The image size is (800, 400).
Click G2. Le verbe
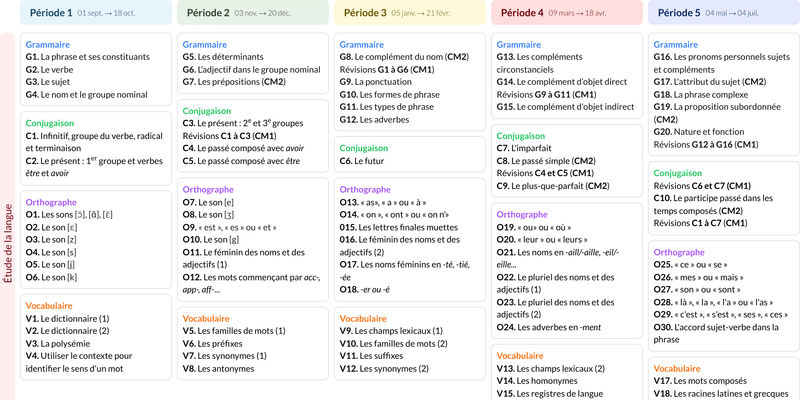[49, 69]
